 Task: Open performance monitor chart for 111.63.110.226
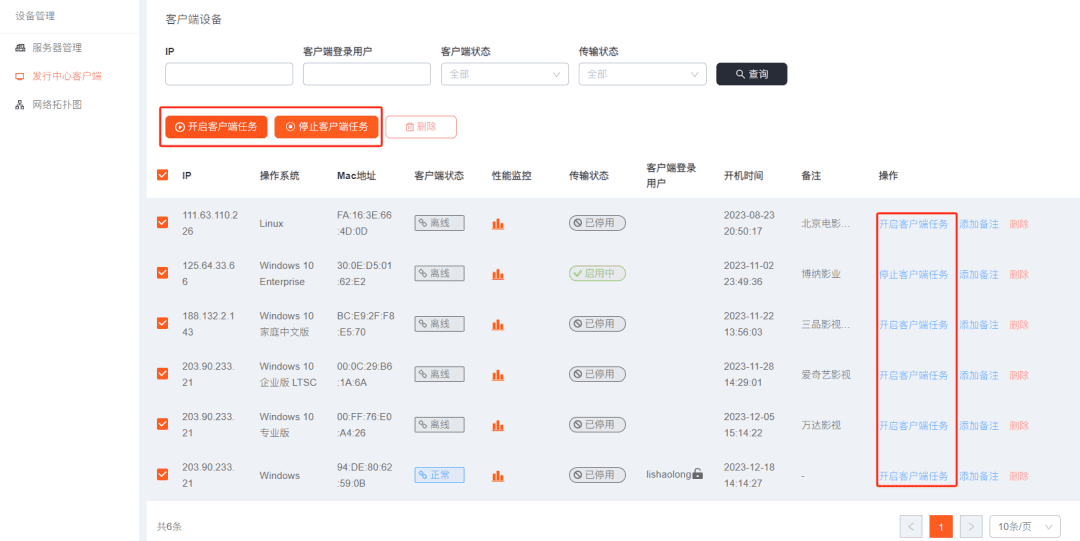click(498, 224)
